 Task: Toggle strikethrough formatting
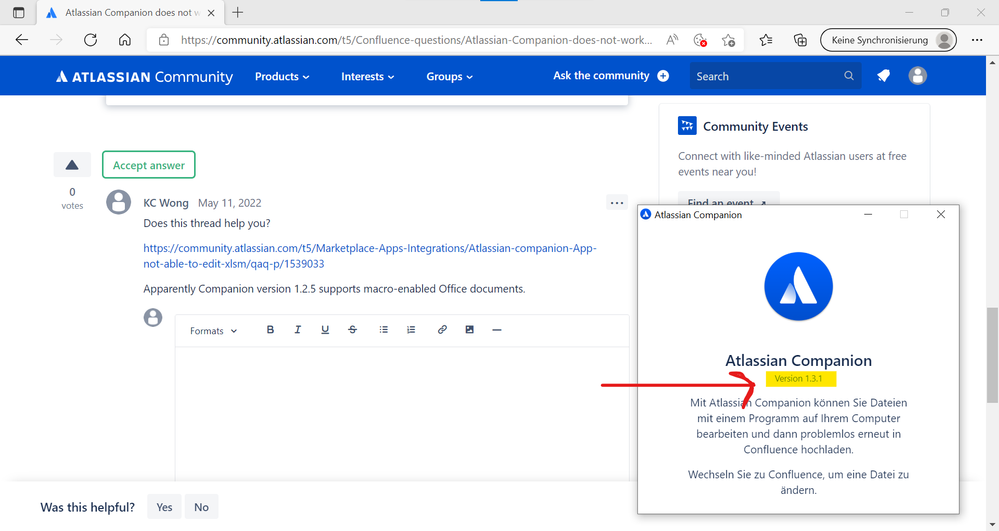pos(352,330)
